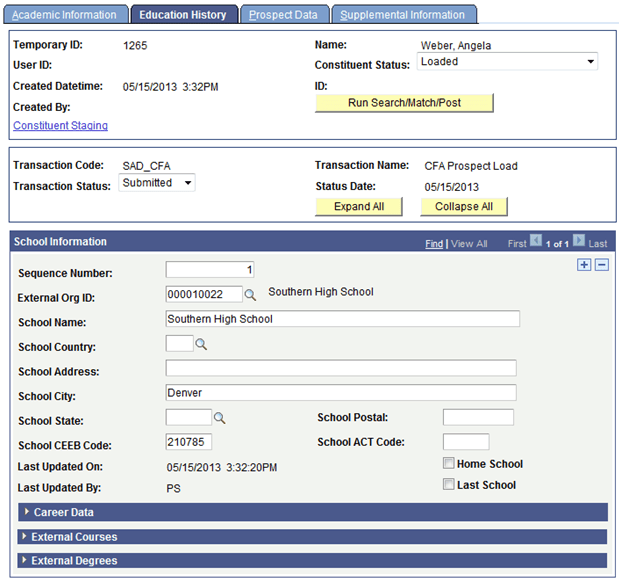
Task: Open the Transaction Status dropdown
Action: point(157,182)
